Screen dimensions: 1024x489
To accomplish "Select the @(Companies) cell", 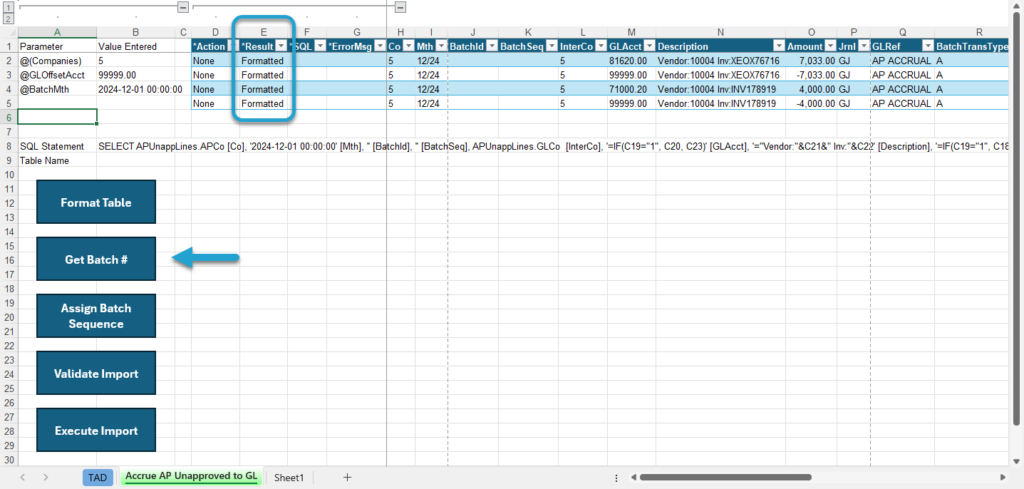I will pyautogui.click(x=57, y=61).
